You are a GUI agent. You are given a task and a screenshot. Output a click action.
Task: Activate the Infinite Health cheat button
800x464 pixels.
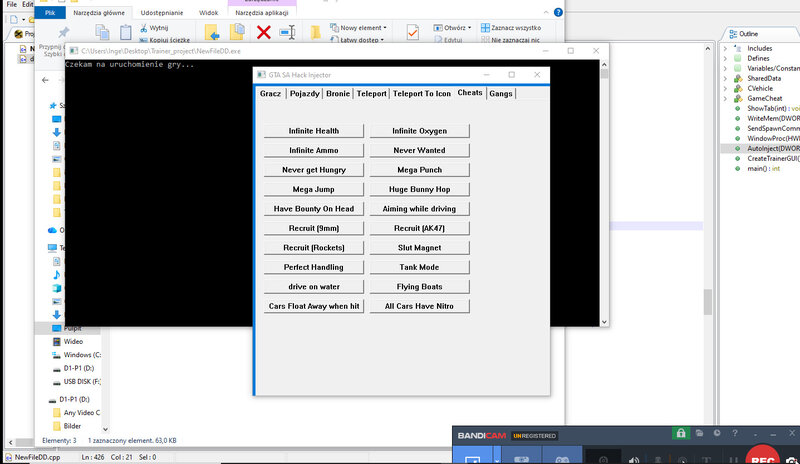click(314, 131)
